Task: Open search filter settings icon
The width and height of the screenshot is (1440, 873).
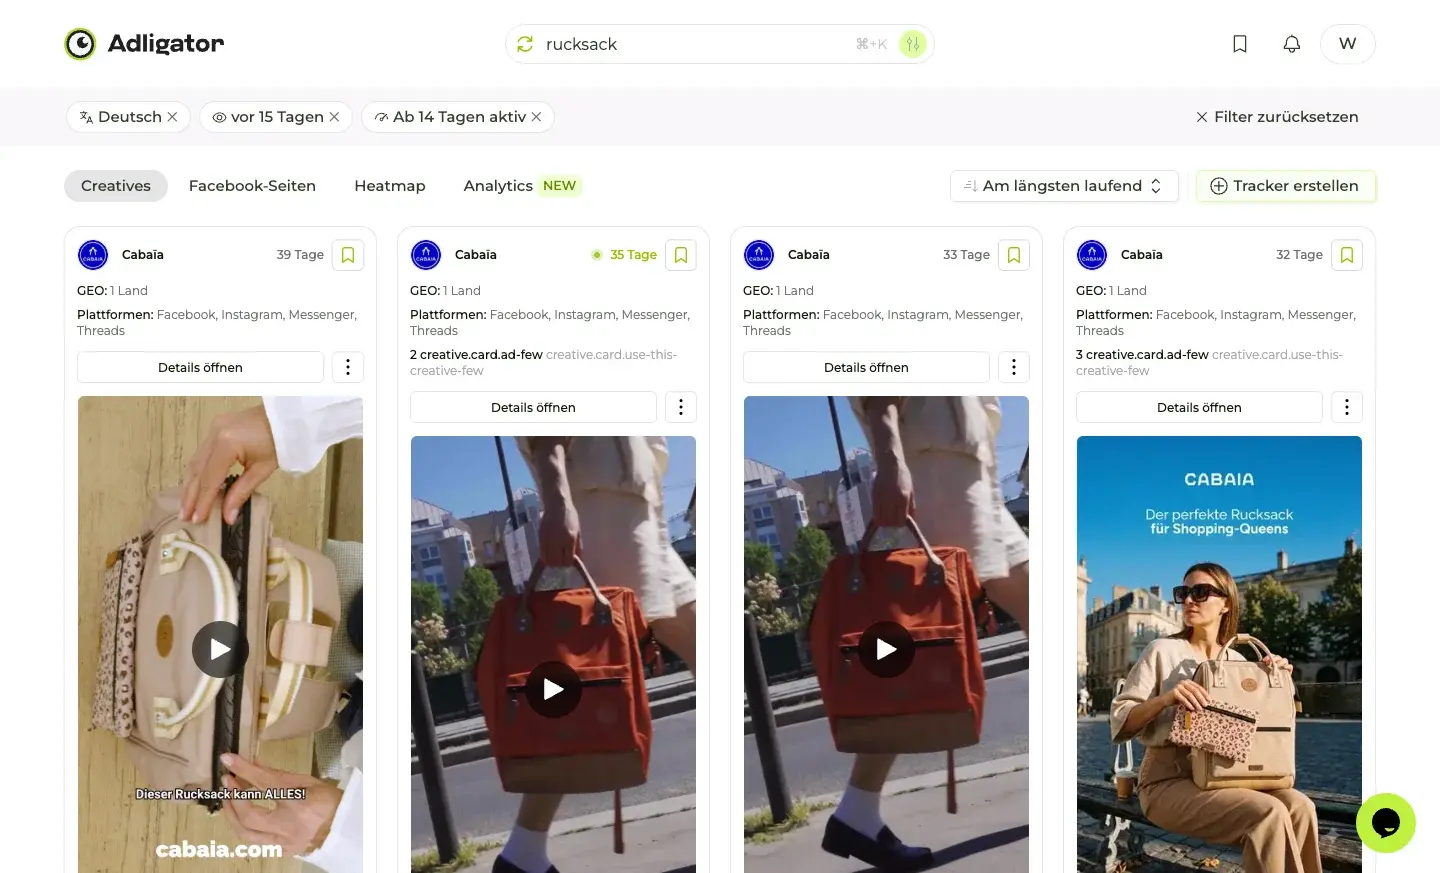Action: pos(912,44)
